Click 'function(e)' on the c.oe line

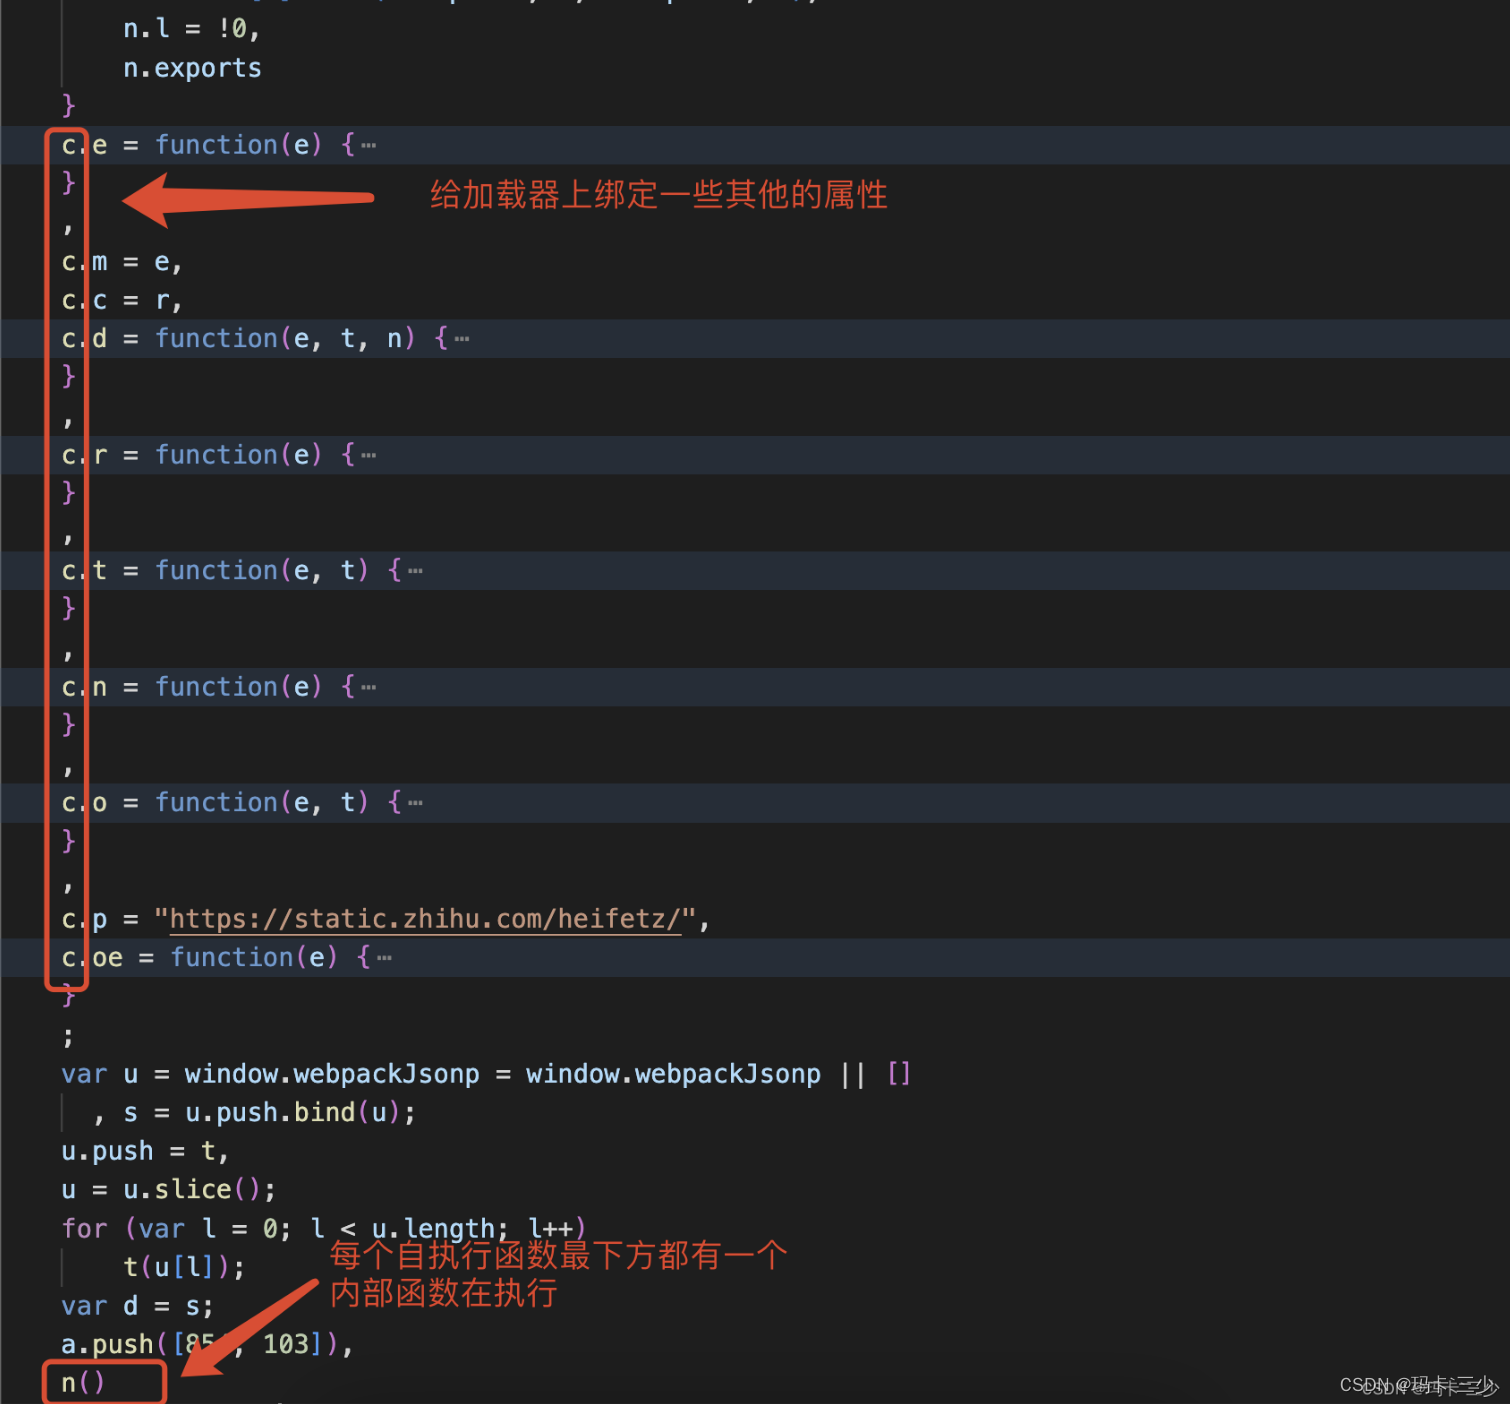[254, 958]
